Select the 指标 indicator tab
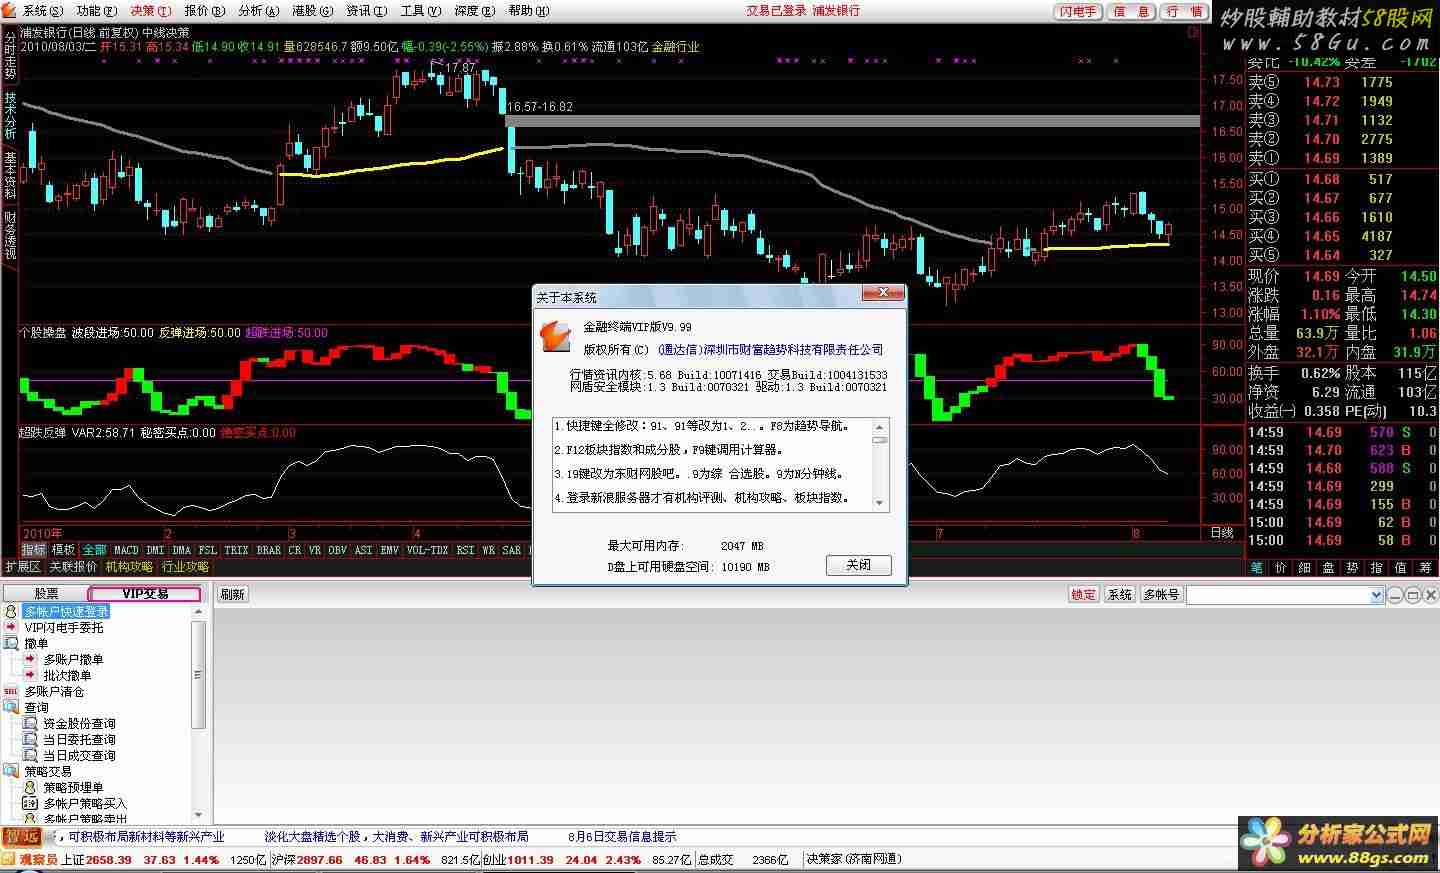 pyautogui.click(x=34, y=550)
